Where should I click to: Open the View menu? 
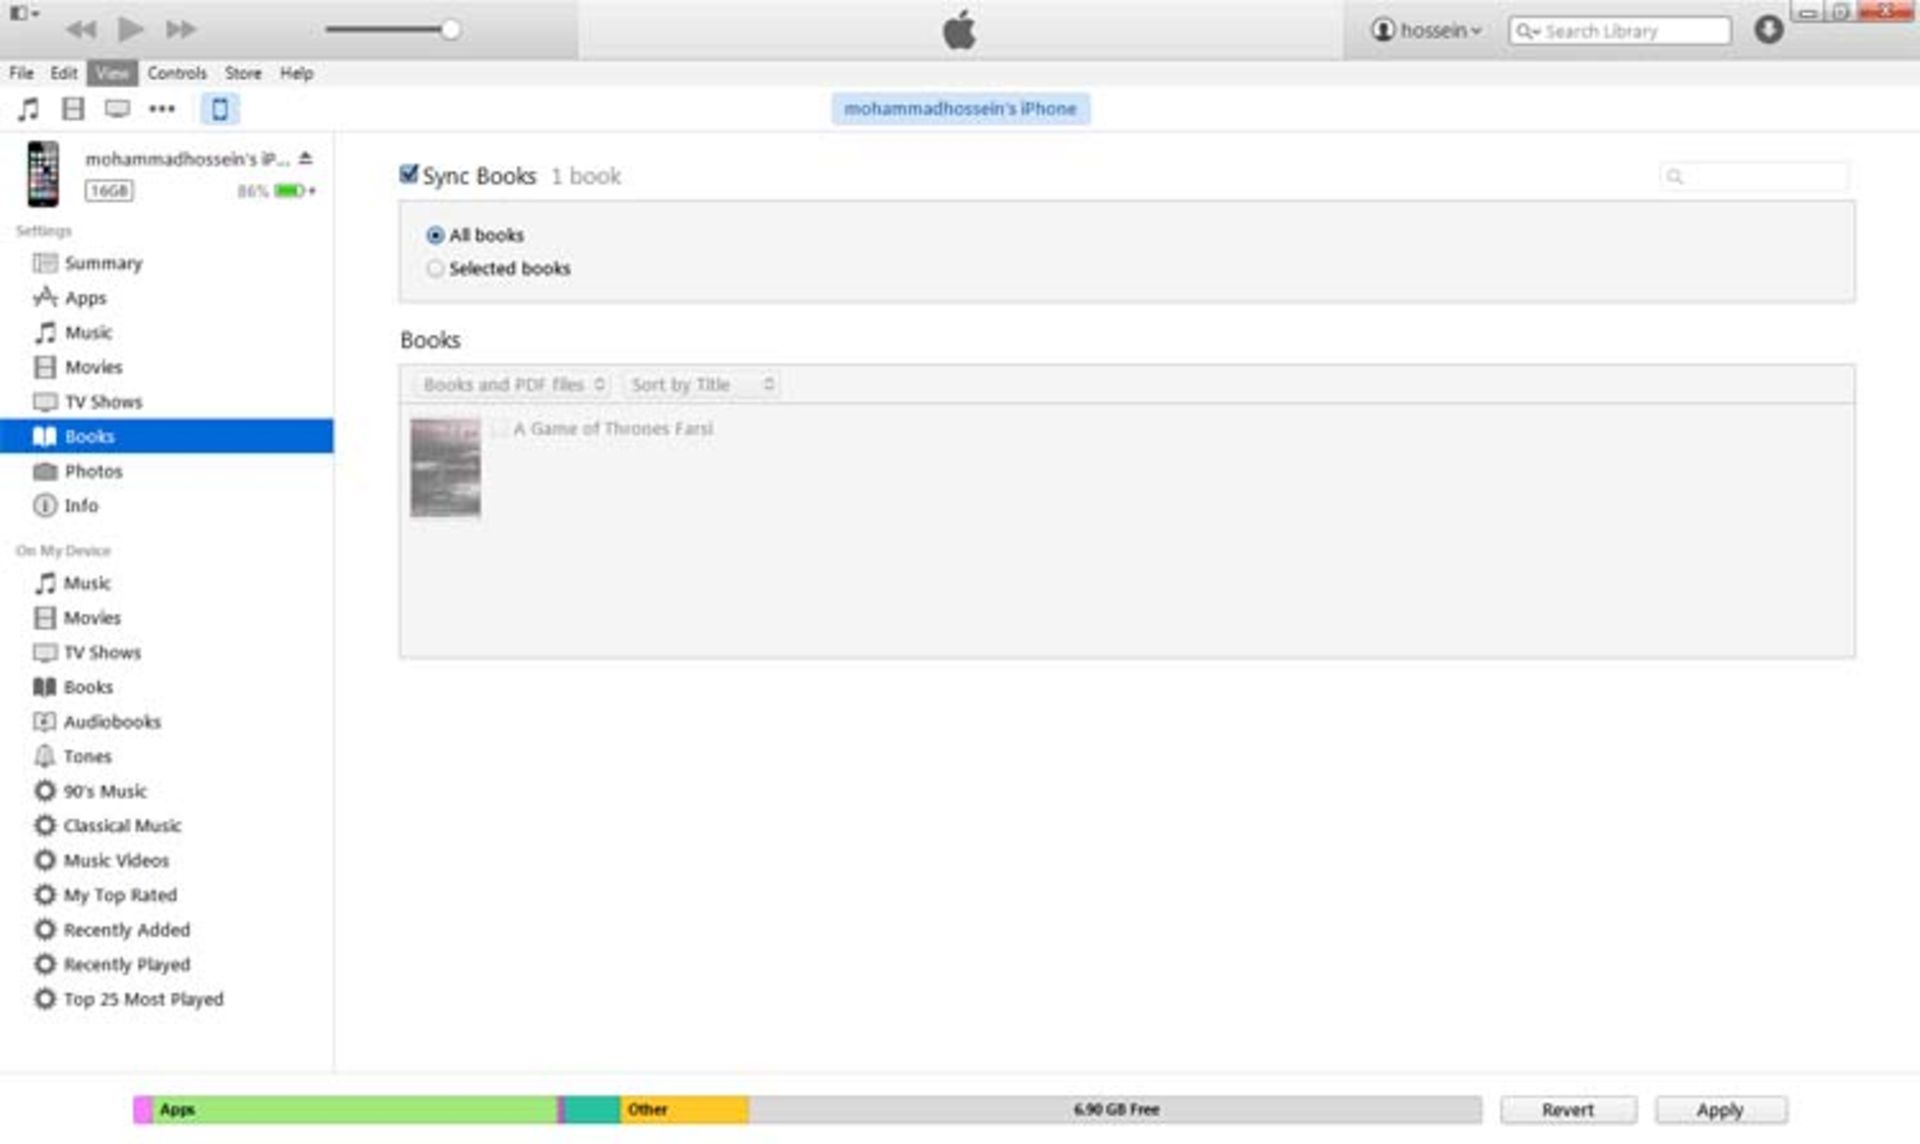point(112,73)
